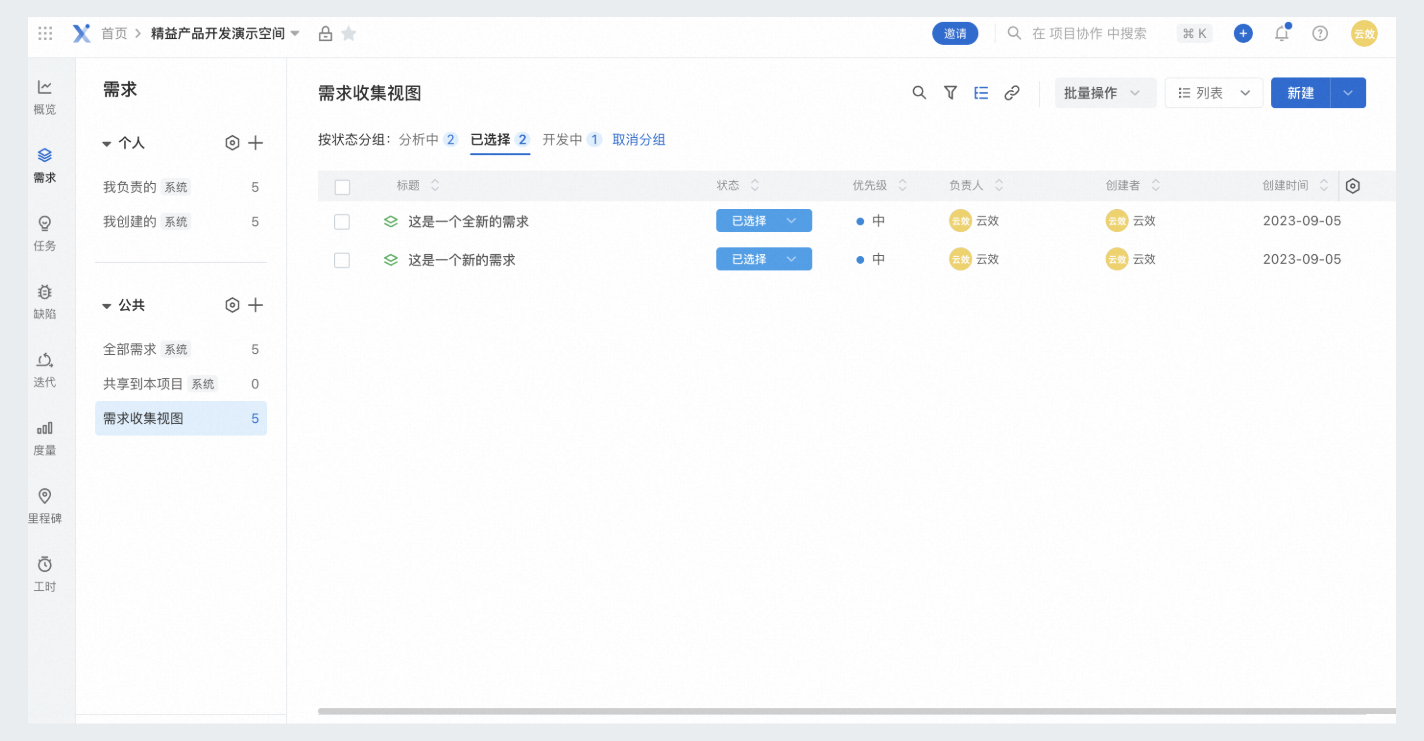Open requirement 这是一个新的需求

461,260
